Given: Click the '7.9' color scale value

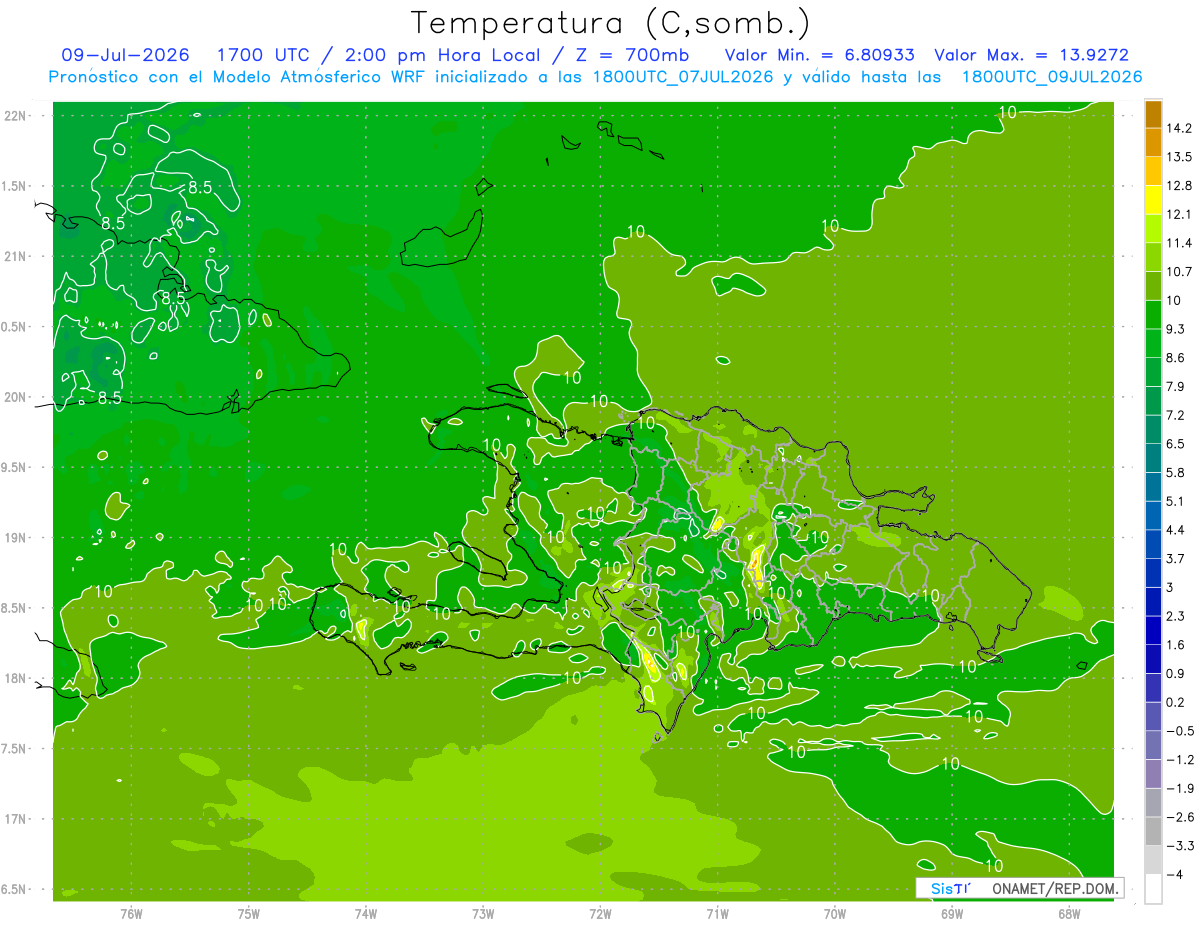Looking at the screenshot, I should coord(1175,387).
